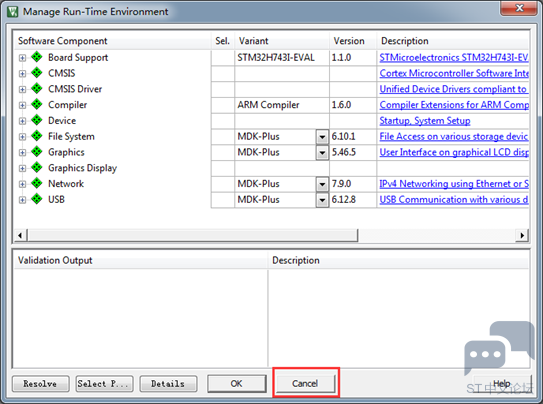Click the Version column header
543x404 pixels.
[353, 41]
